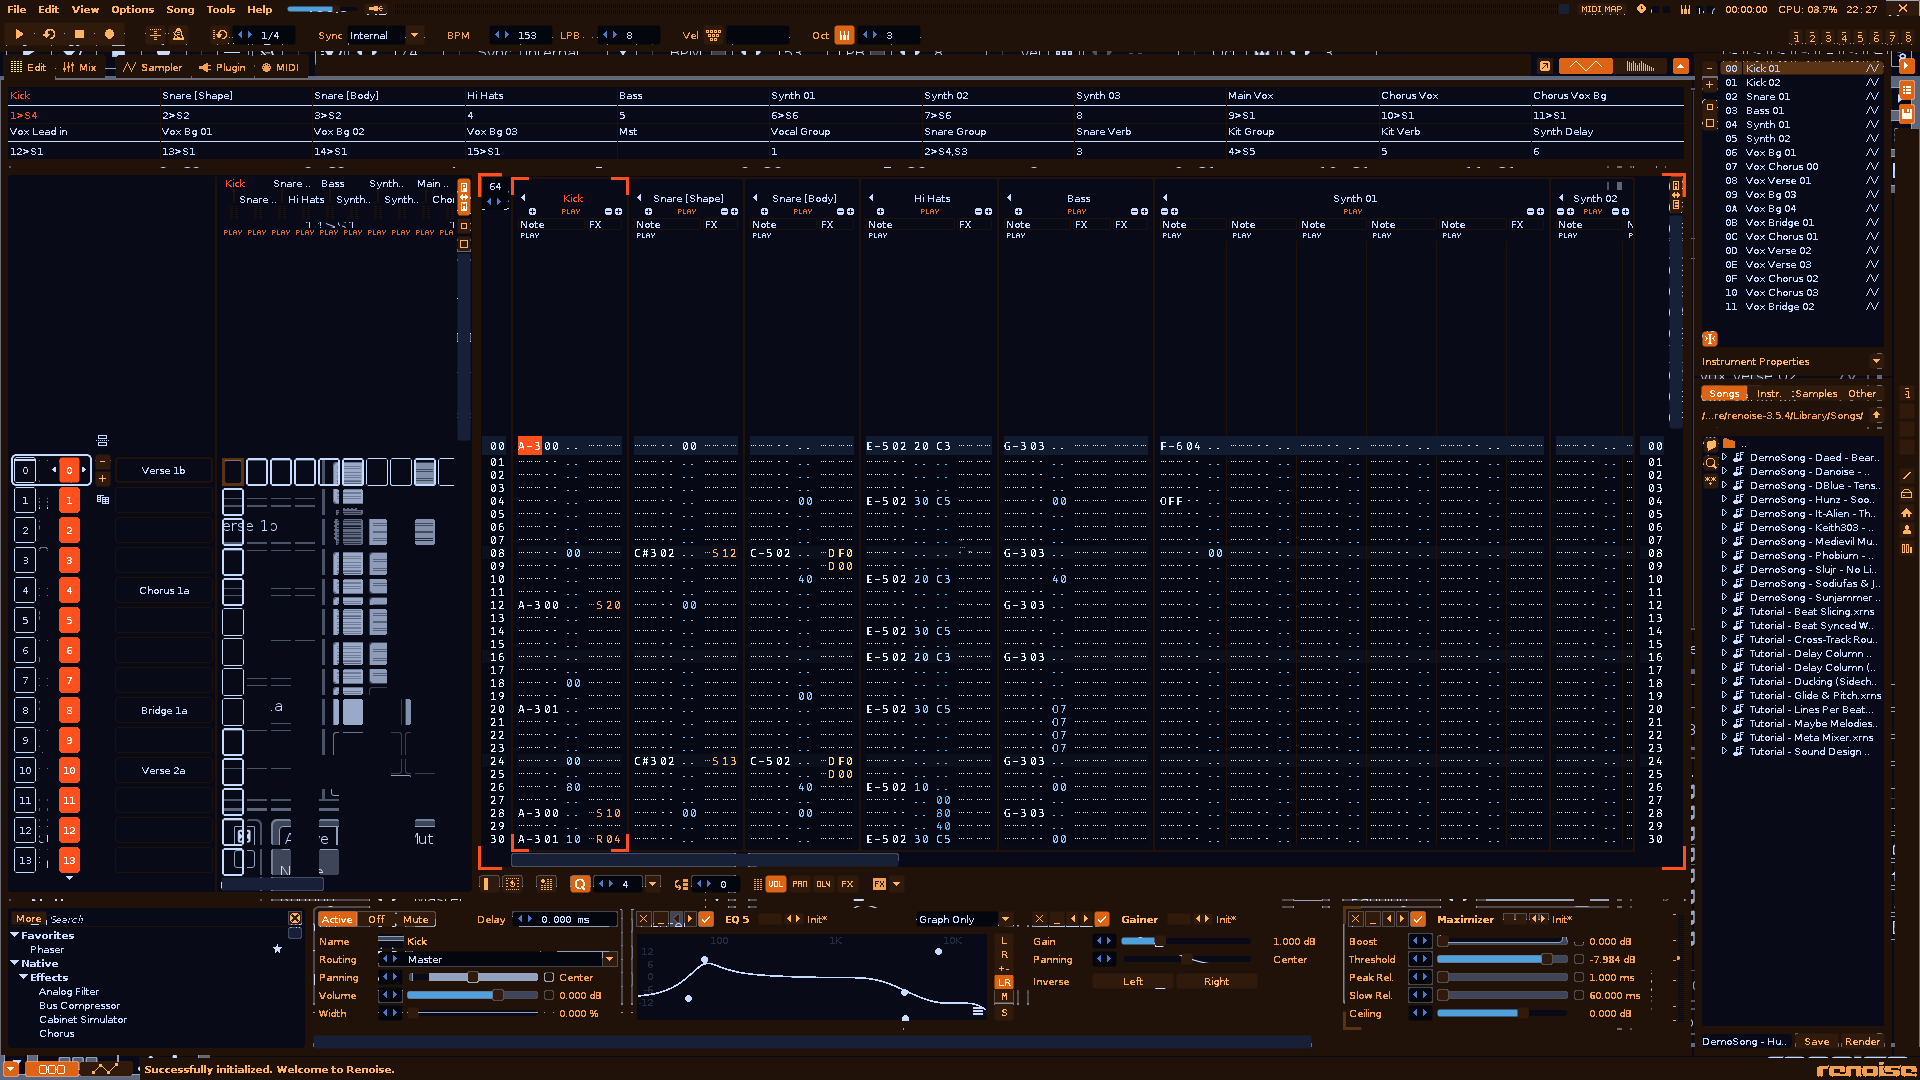The image size is (1920, 1080).
Task: Switch to the Mix tab
Action: [80, 67]
